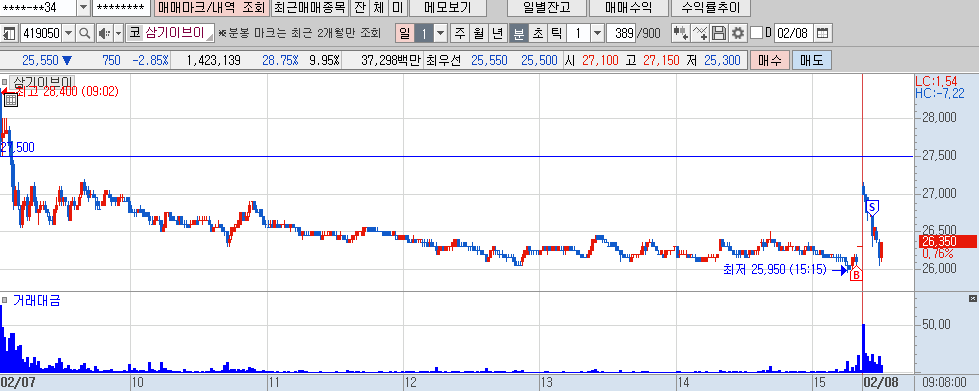Click the blue 매도 sell button
This screenshot has width=979, height=391.
811,61
